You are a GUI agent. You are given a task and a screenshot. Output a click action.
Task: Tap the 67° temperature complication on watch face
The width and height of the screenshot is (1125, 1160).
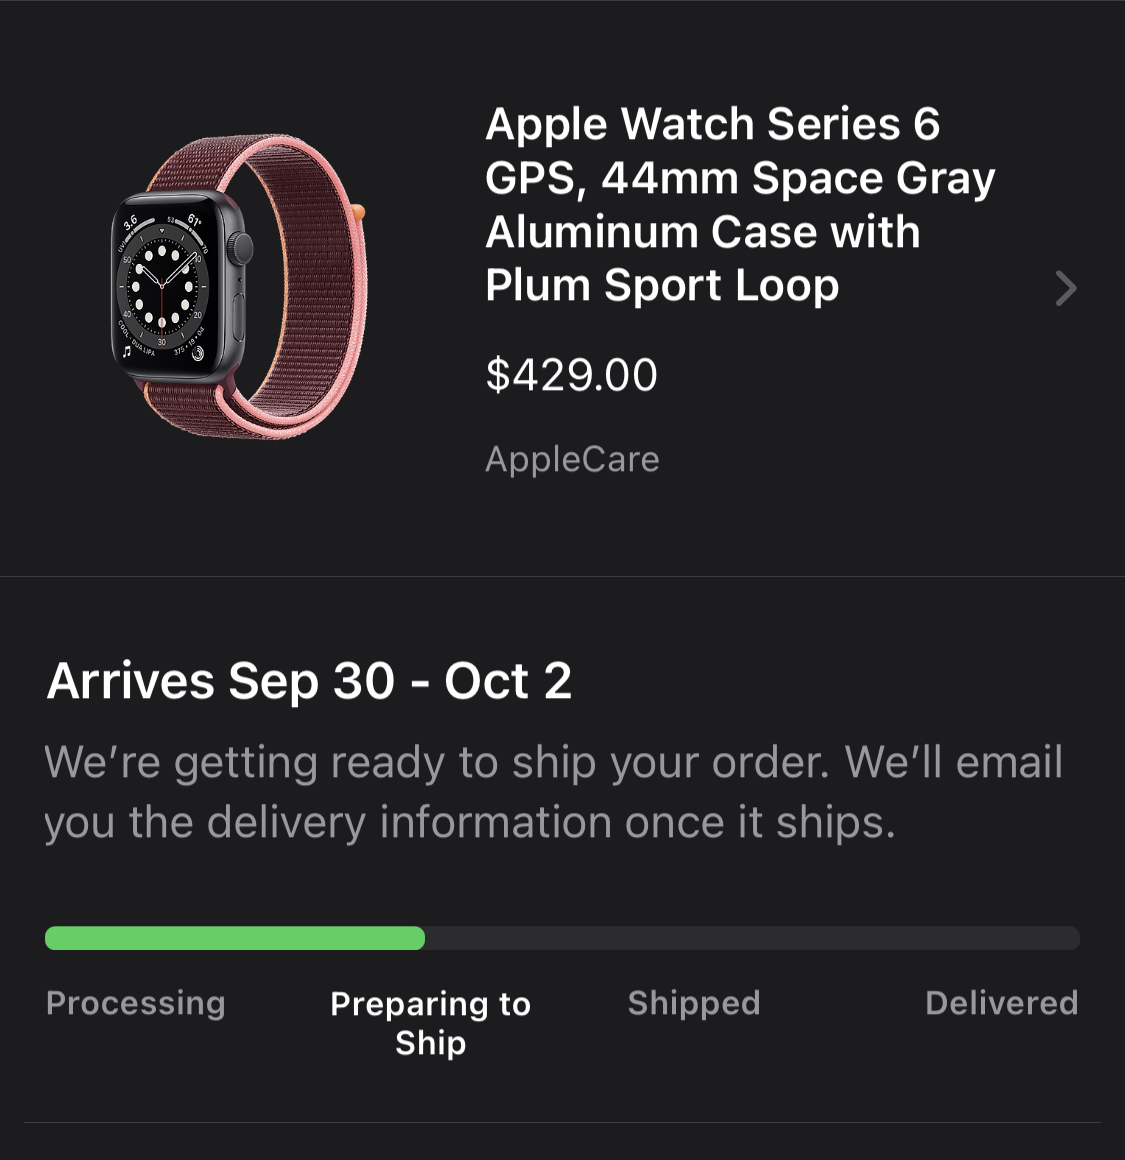[194, 218]
